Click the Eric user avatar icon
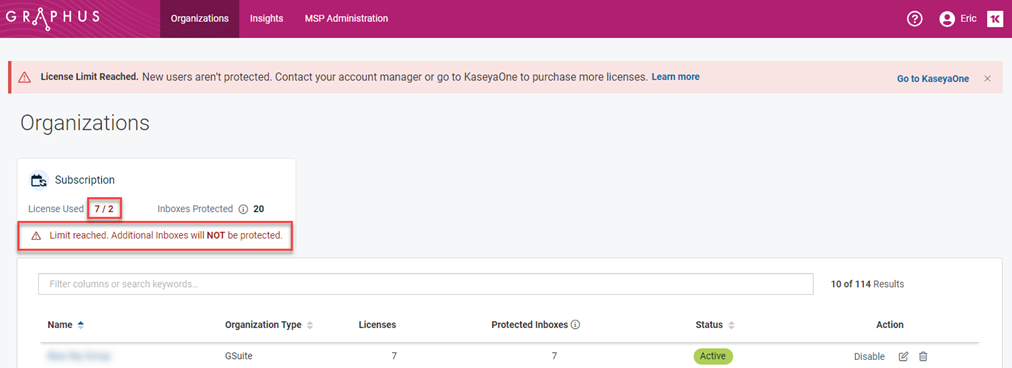This screenshot has height=368, width=1012. pos(947,19)
